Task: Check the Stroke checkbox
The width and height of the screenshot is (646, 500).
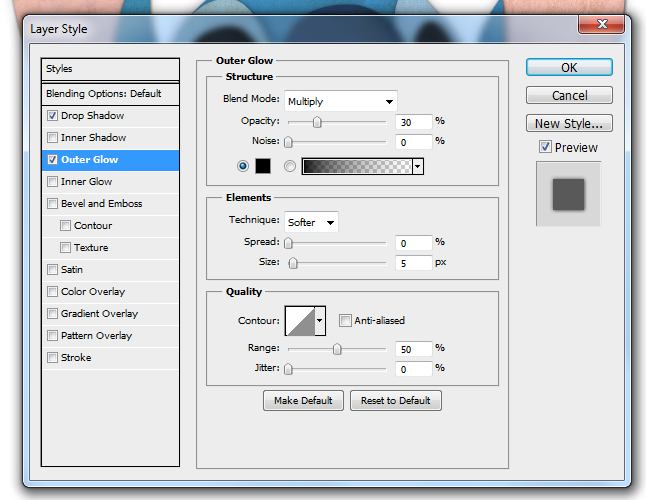Action: pos(52,357)
